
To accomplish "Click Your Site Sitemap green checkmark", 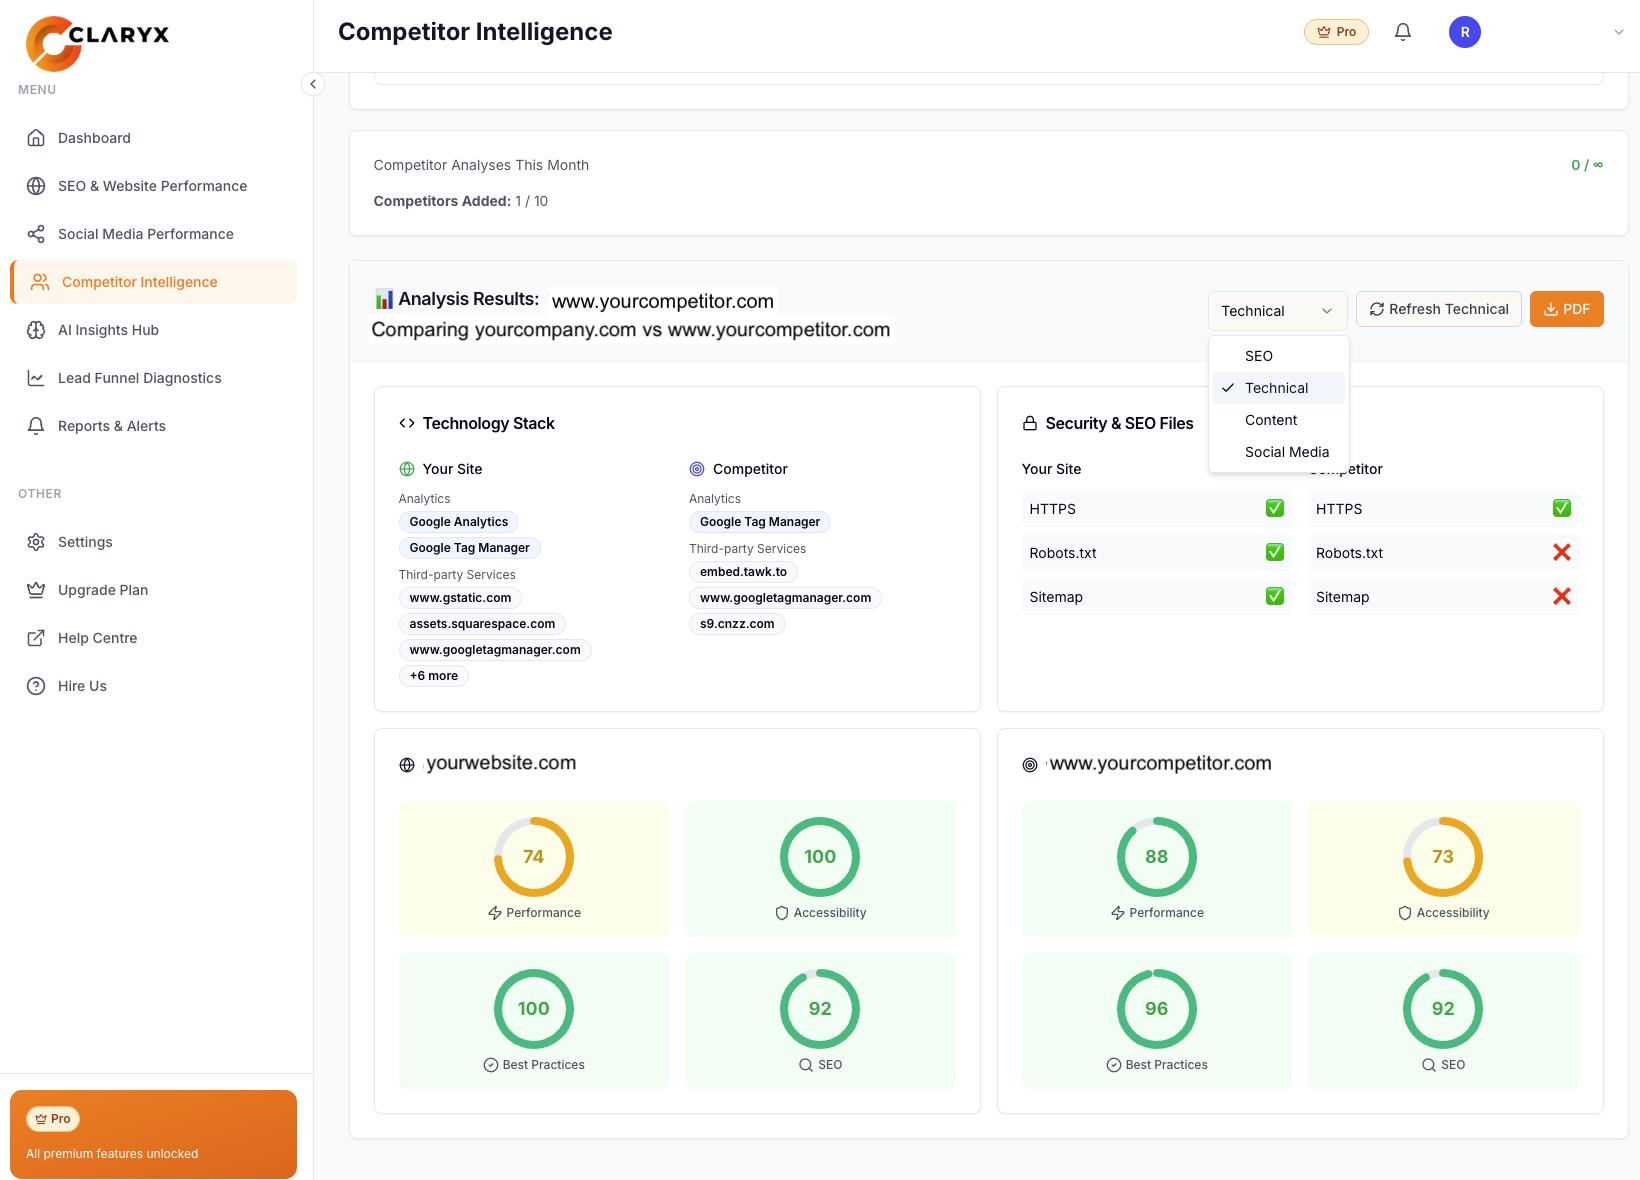I will click(1275, 596).
